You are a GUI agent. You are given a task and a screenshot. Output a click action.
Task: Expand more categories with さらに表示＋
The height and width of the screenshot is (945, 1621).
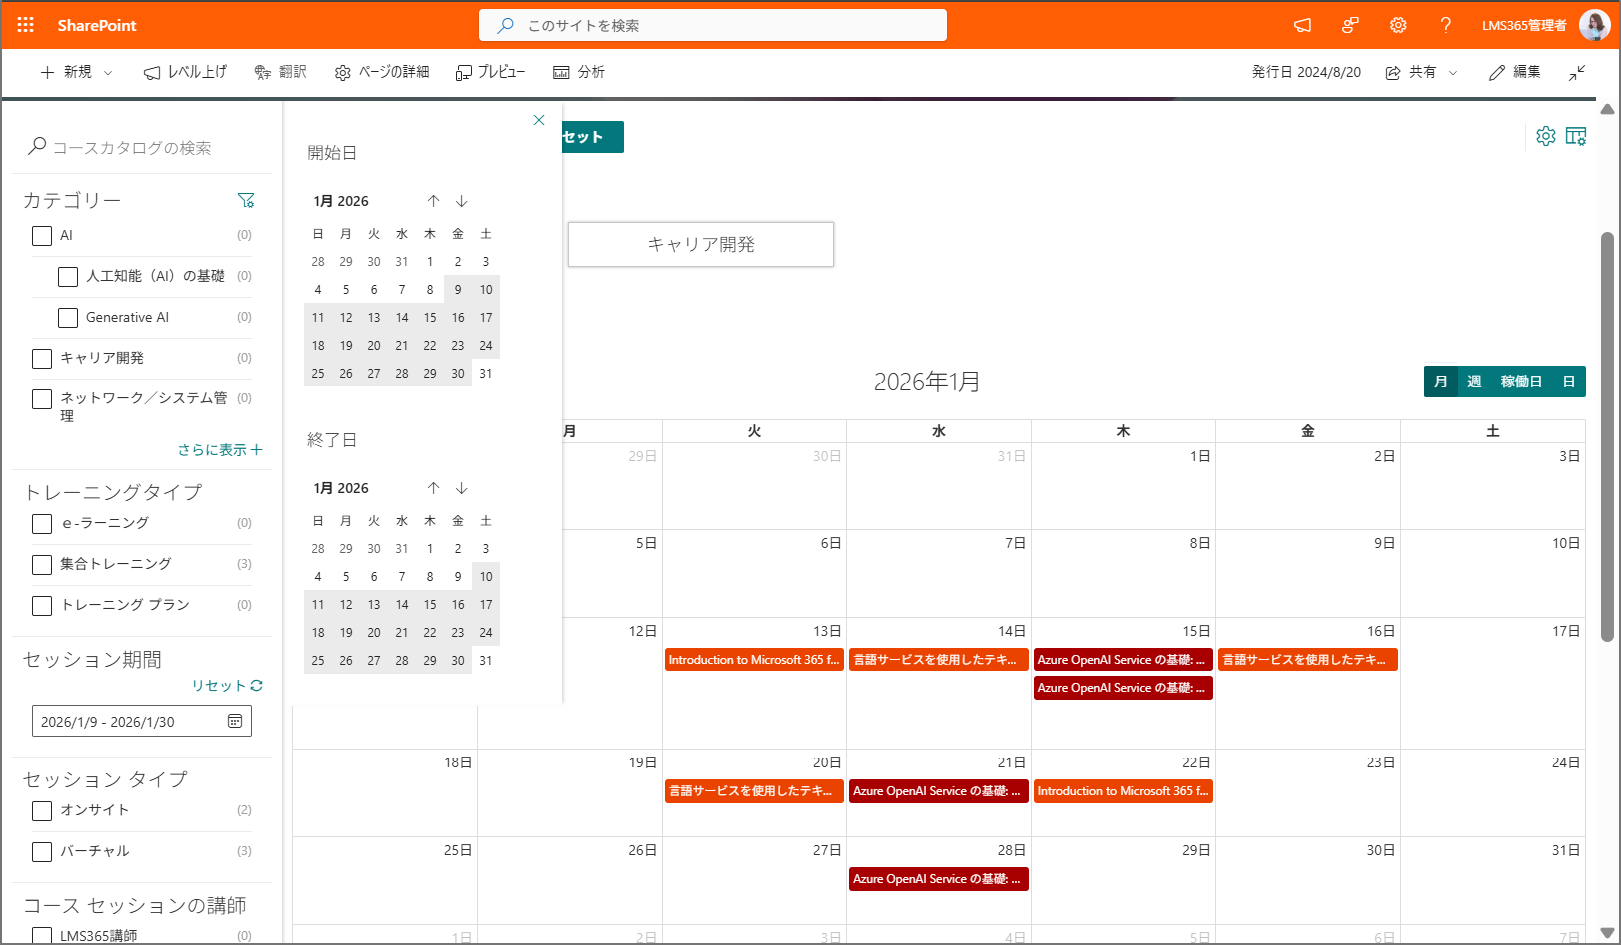(x=220, y=450)
